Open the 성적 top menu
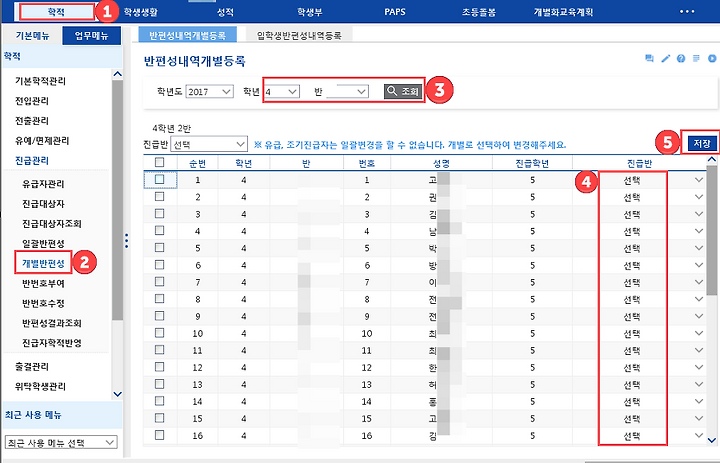The width and height of the screenshot is (720, 463). point(225,12)
